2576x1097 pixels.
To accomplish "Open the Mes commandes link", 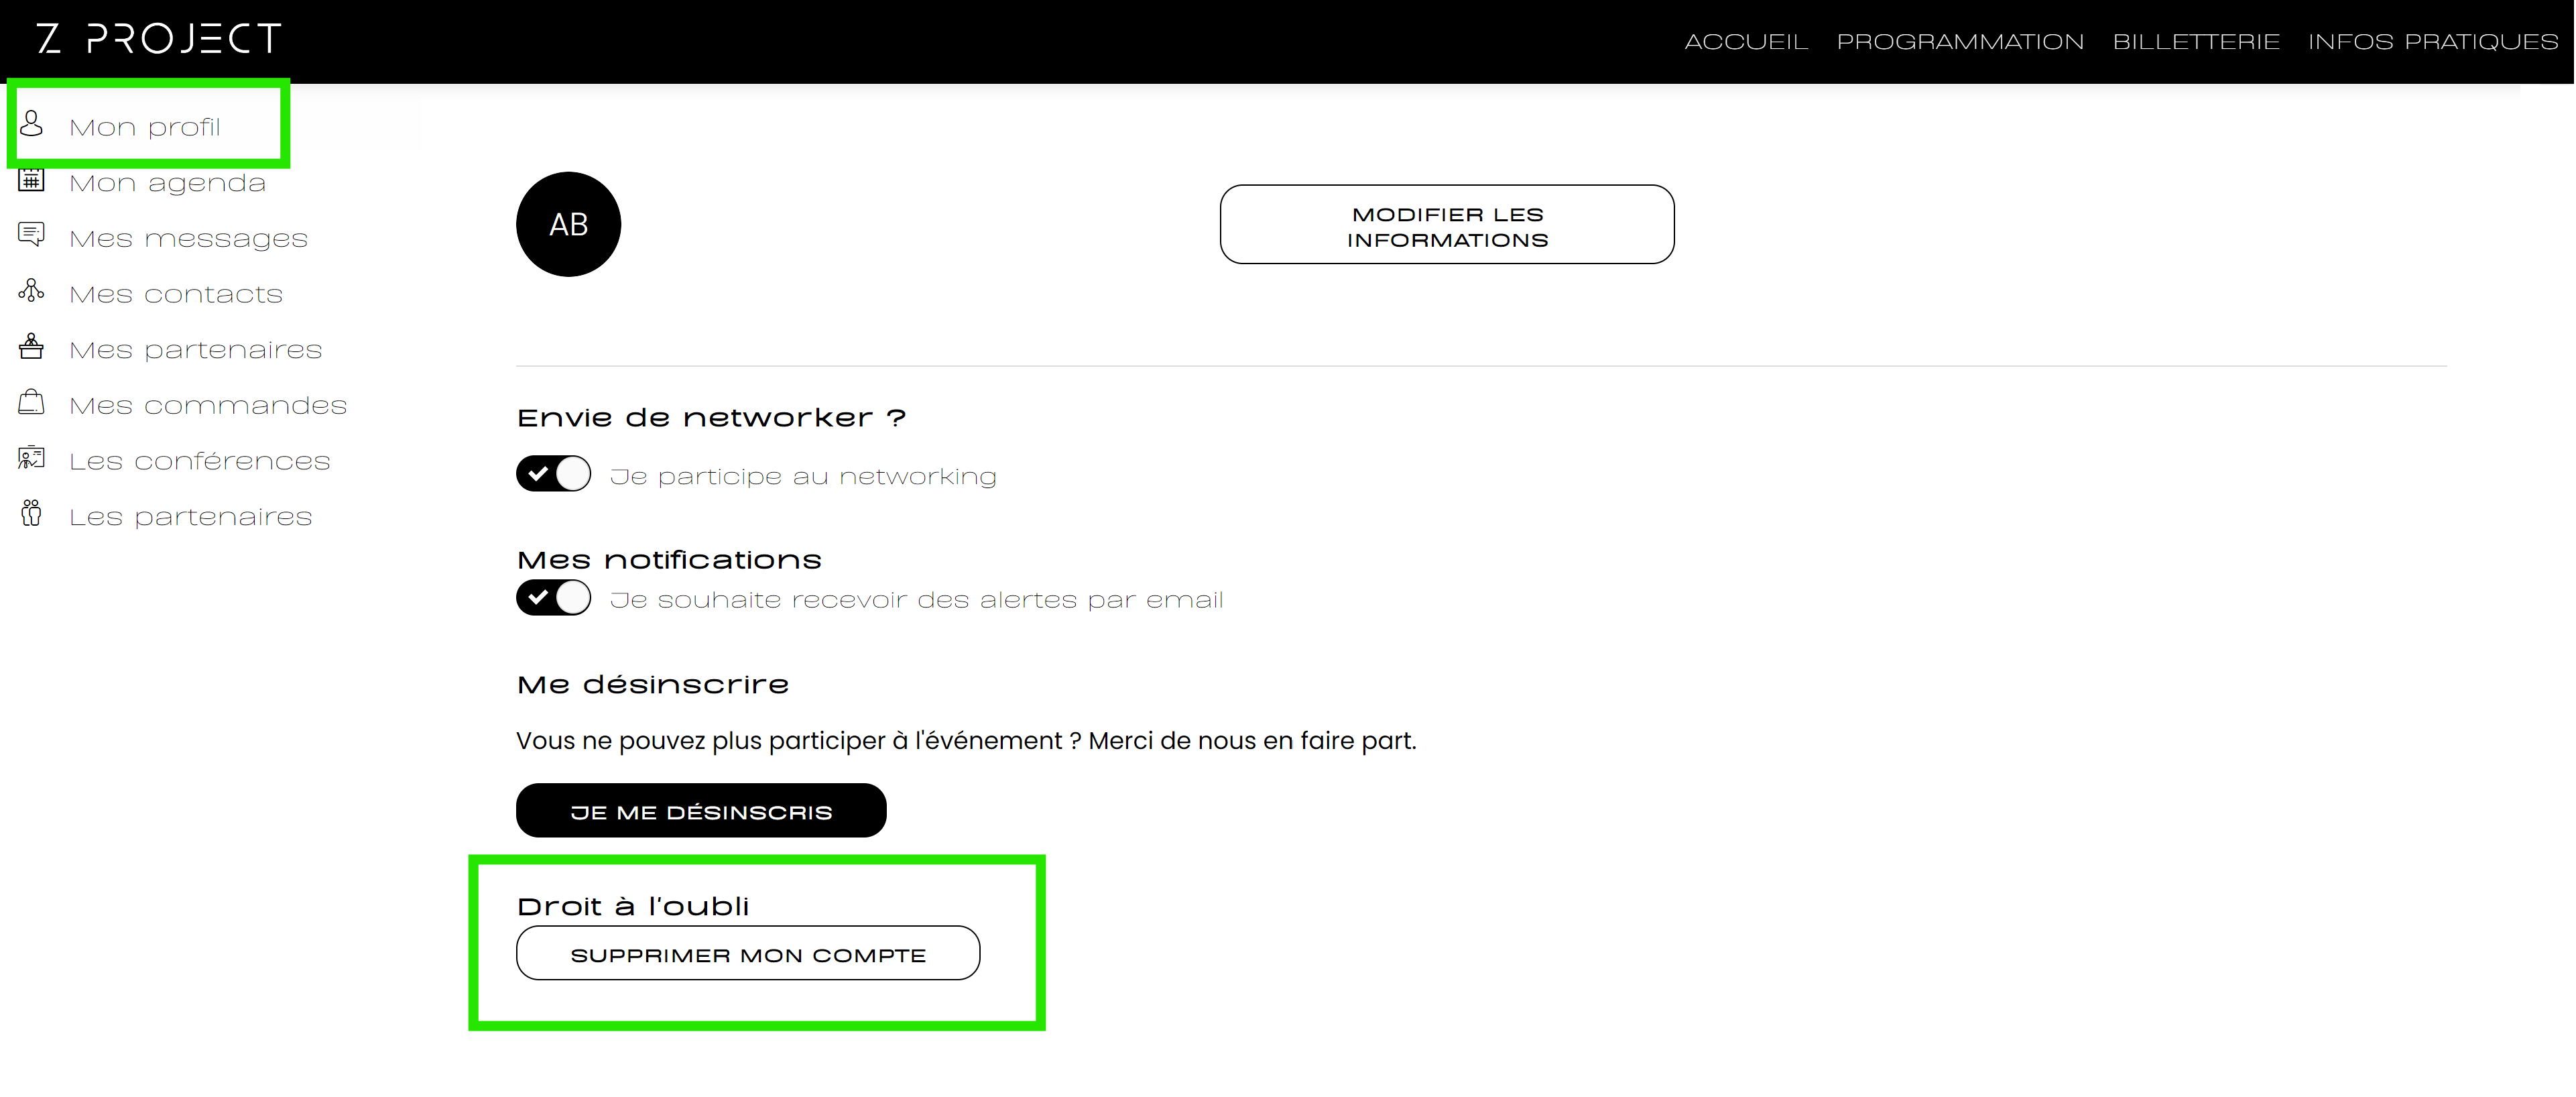I will [x=208, y=405].
